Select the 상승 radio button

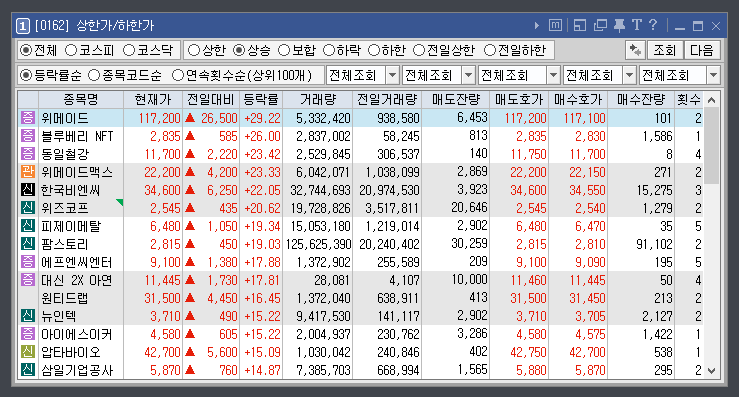coord(239,50)
